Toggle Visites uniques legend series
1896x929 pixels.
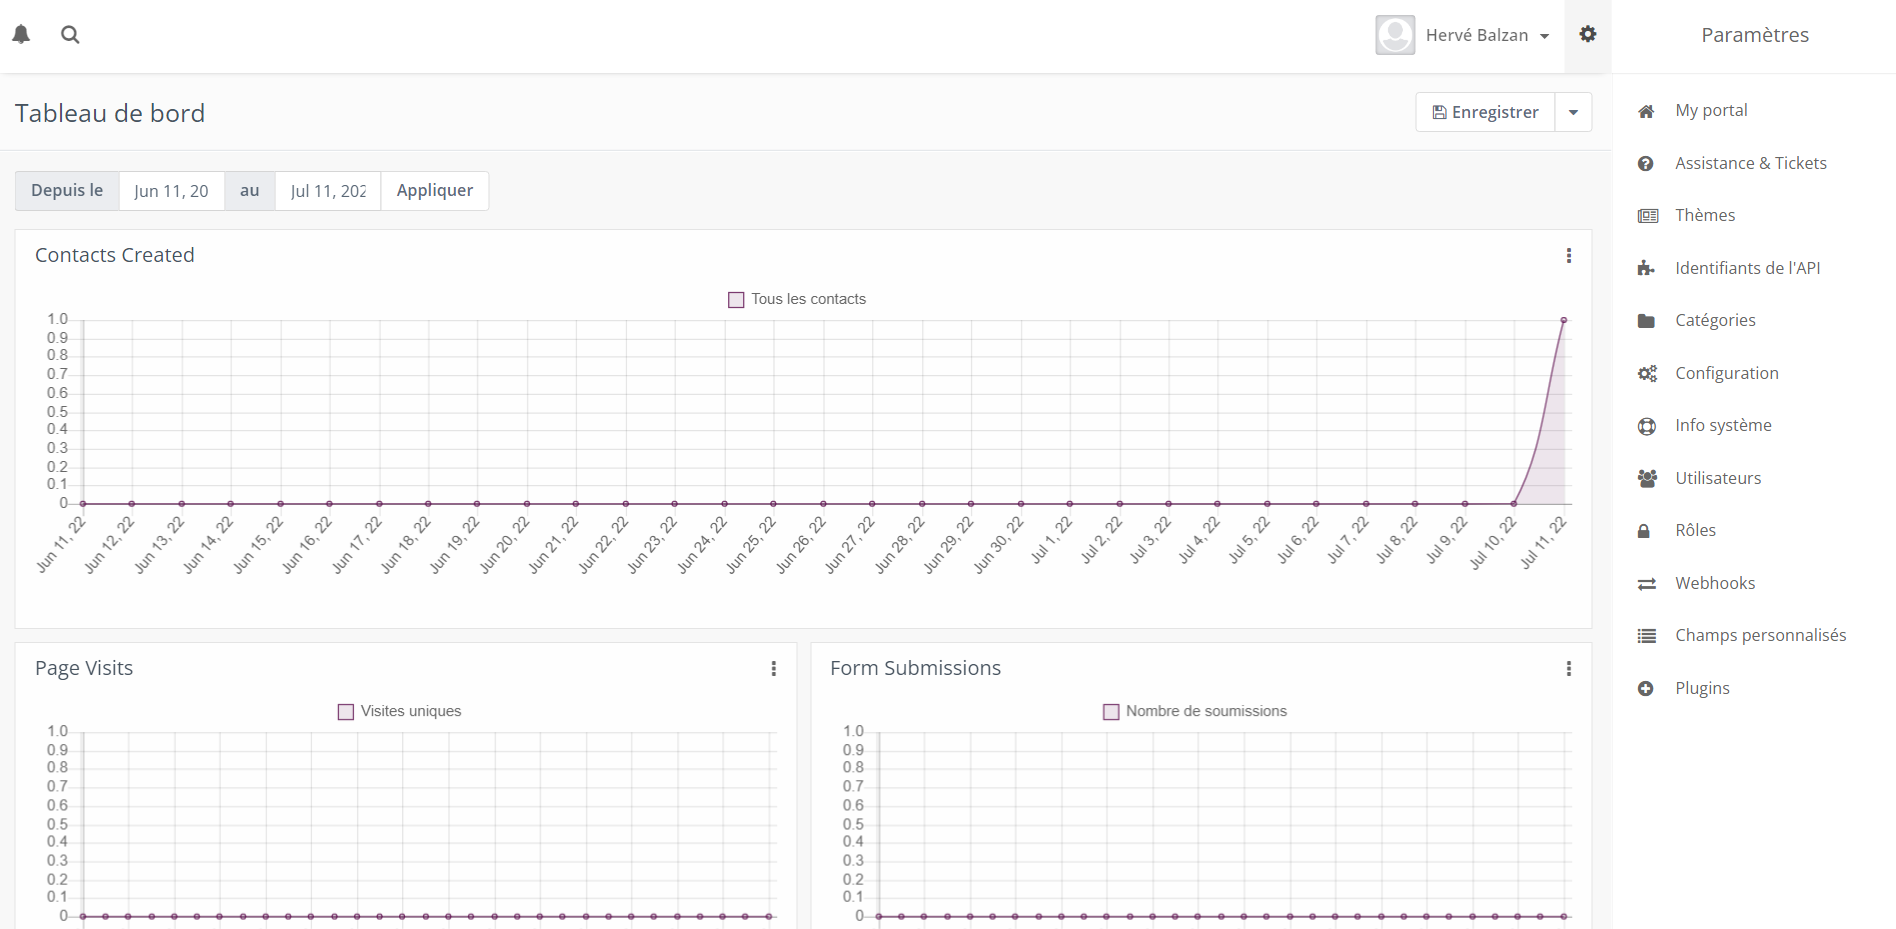click(400, 711)
